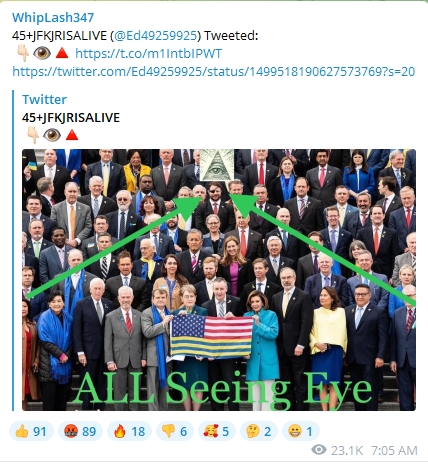Click the 7:05 AM message timestamp
This screenshot has height=464, width=428.
click(394, 450)
